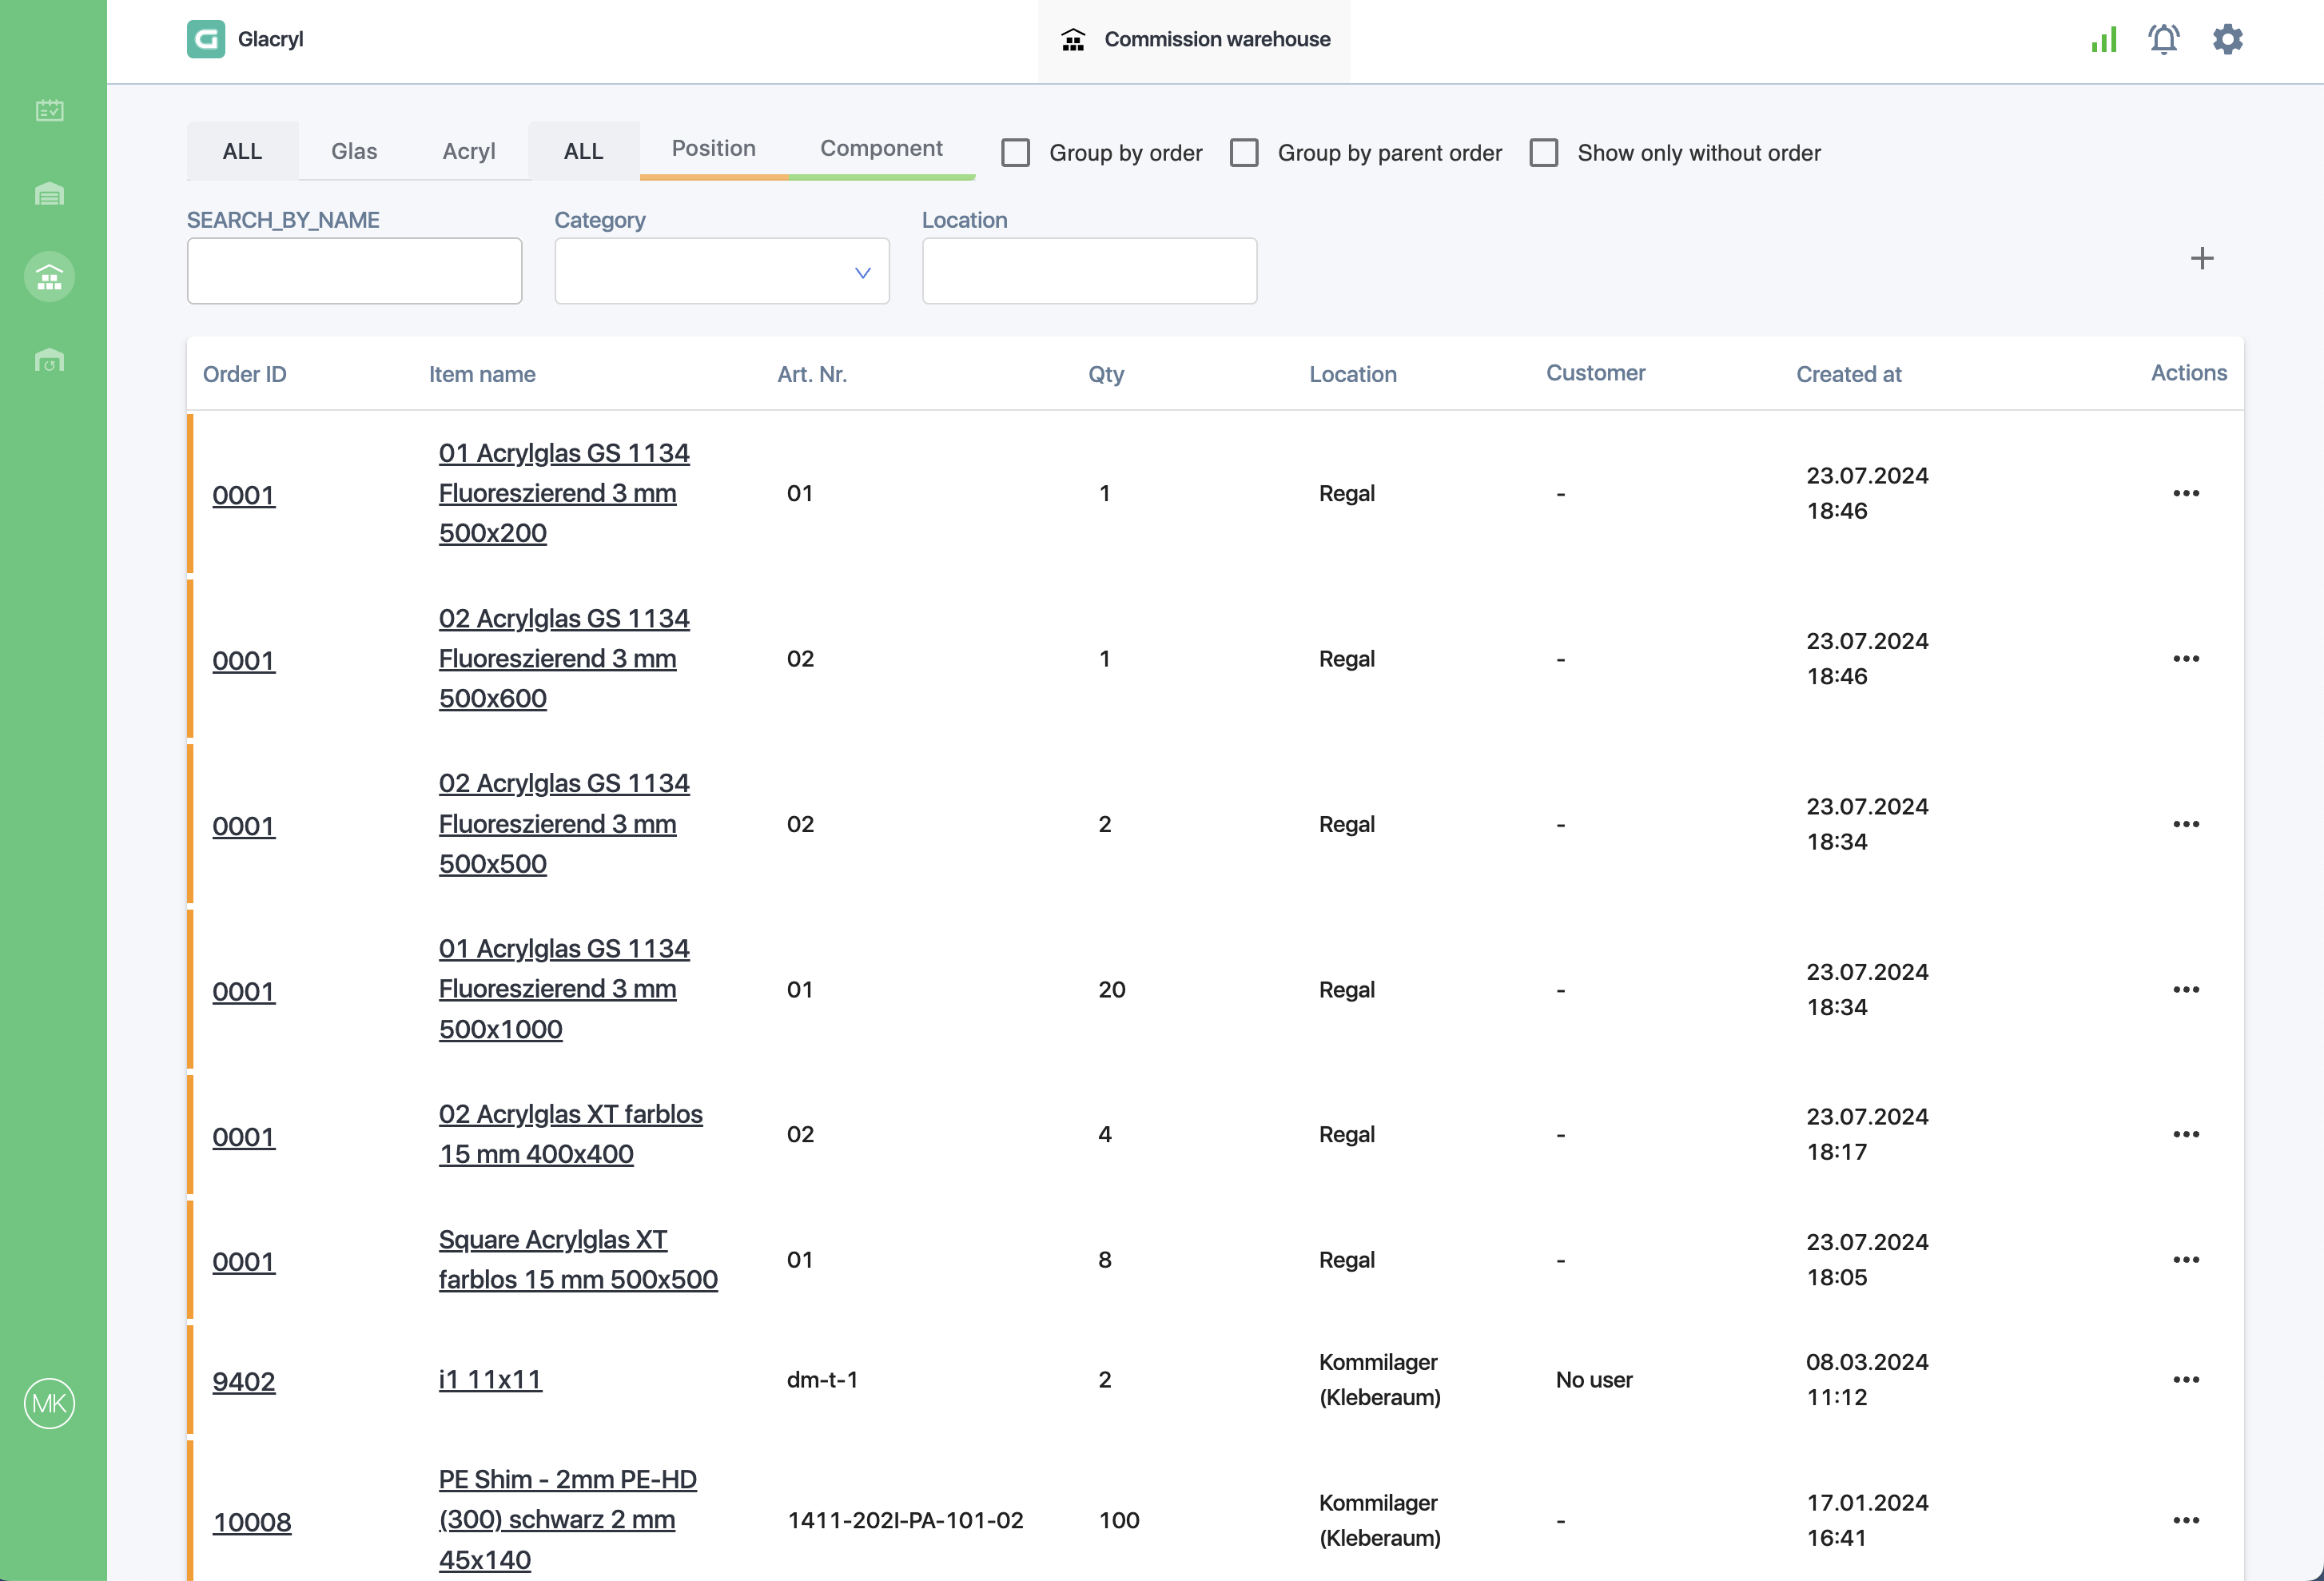
Task: Open actions menu for PE Shim row
Action: (2186, 1521)
